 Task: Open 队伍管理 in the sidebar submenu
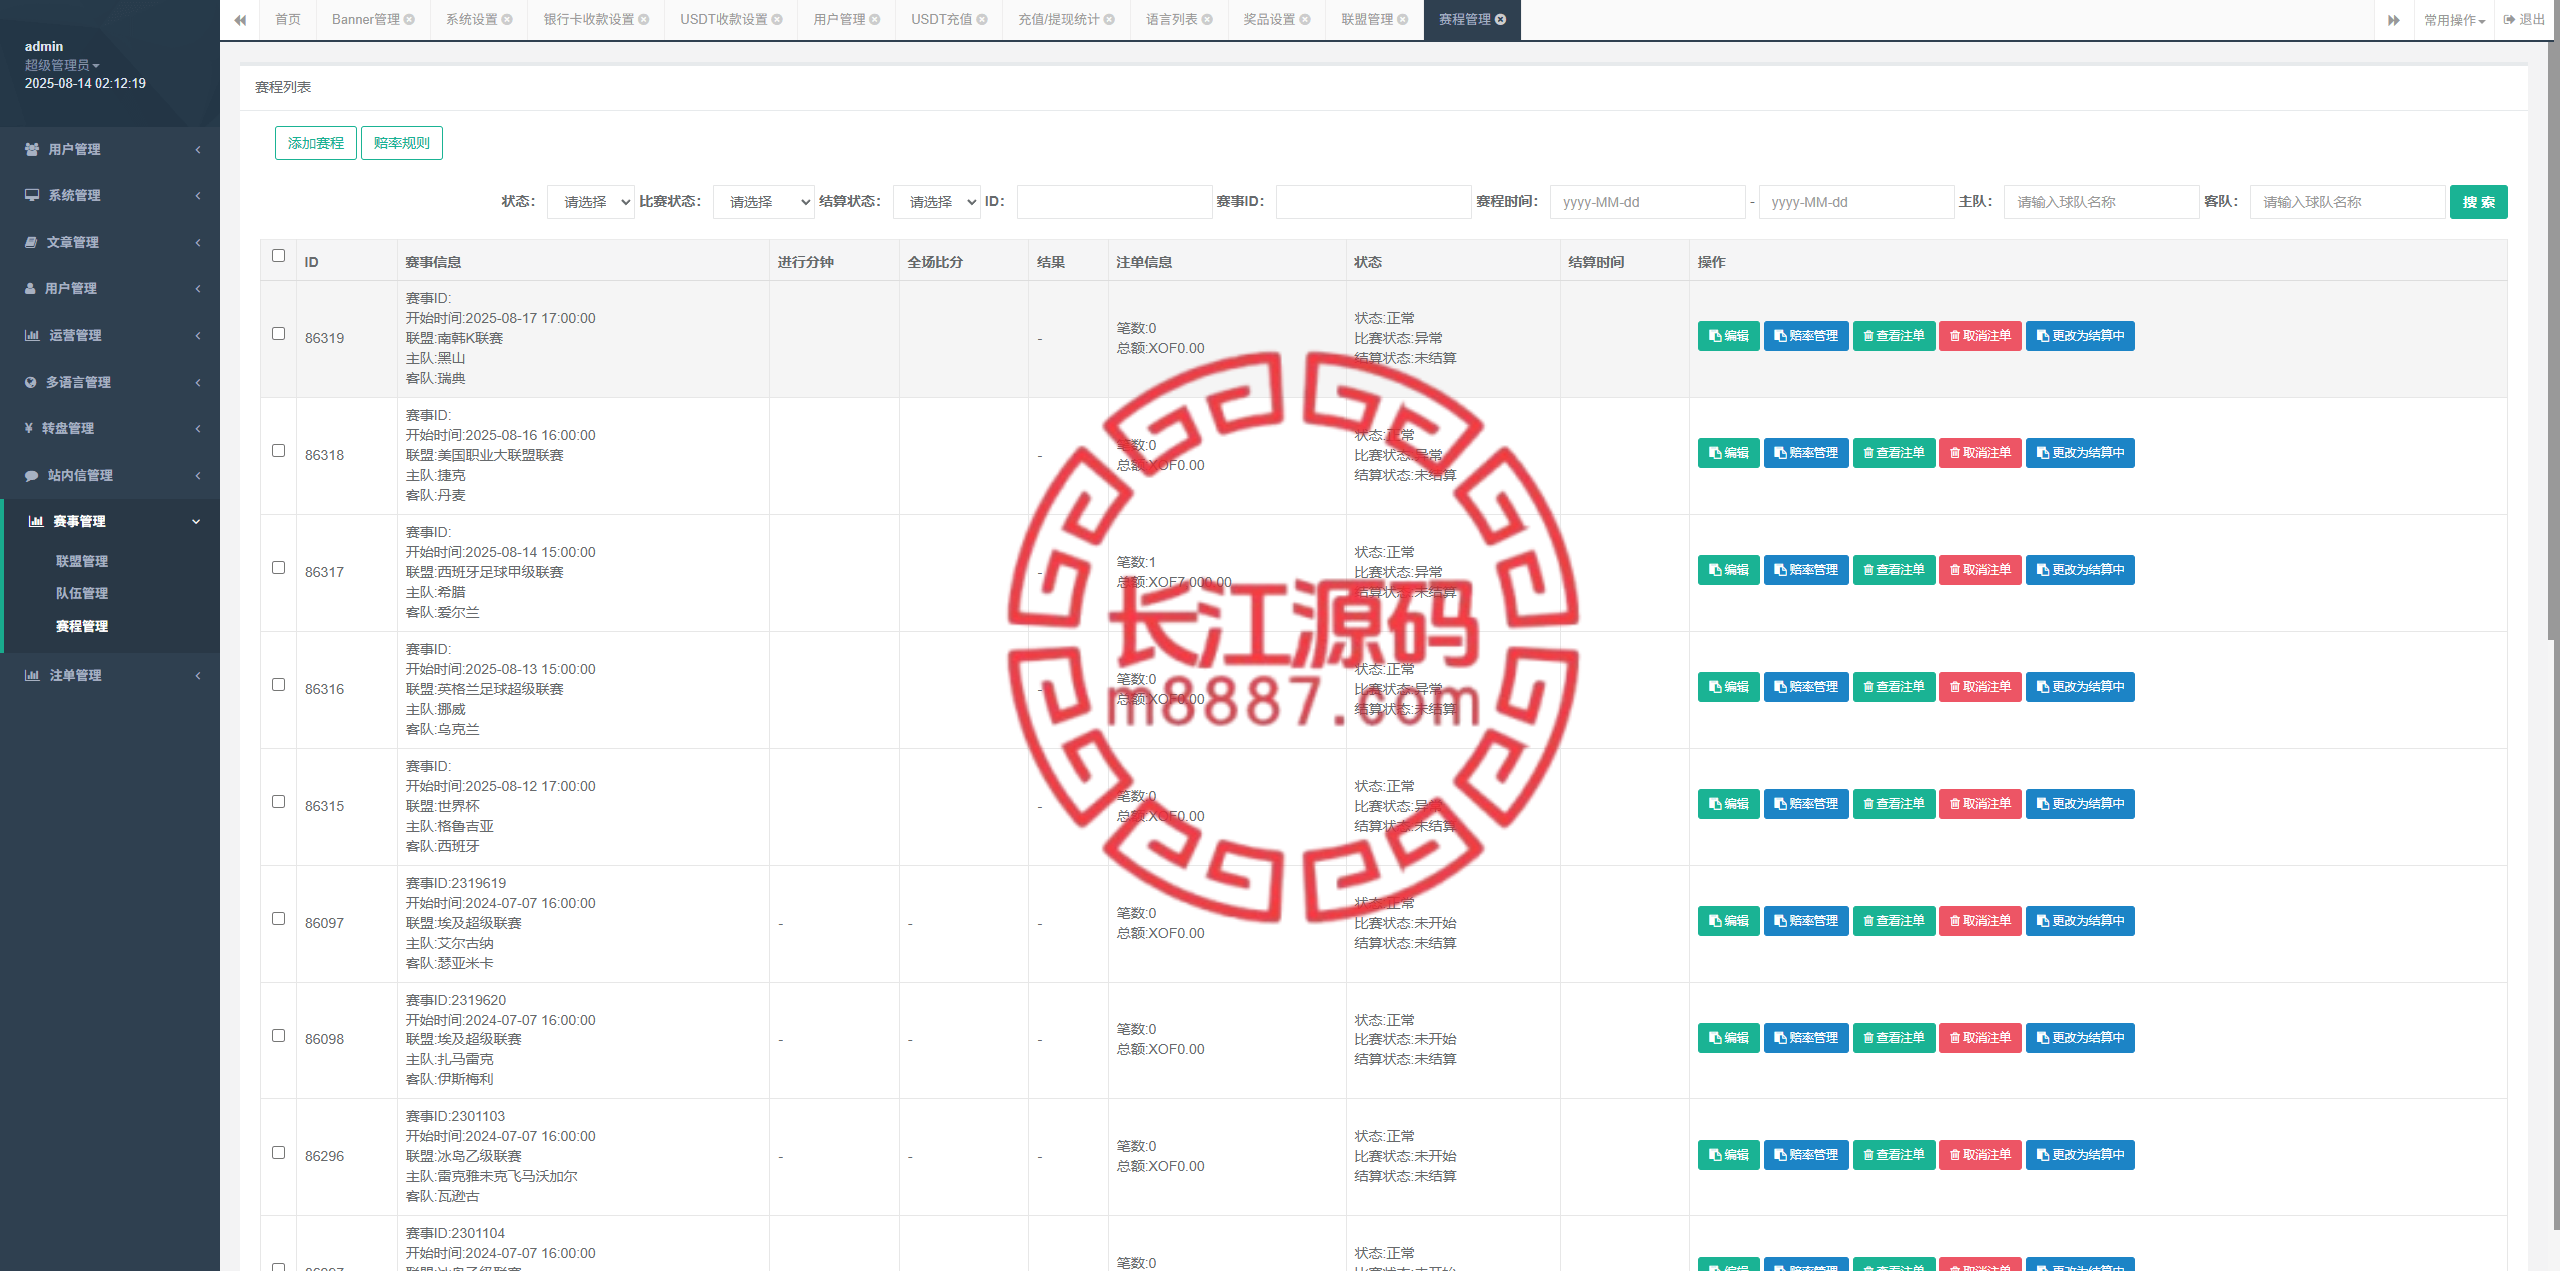coord(82,593)
